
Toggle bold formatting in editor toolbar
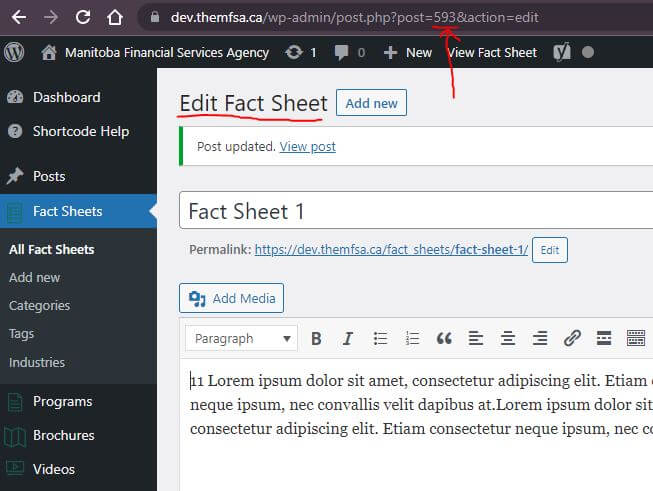tap(316, 339)
